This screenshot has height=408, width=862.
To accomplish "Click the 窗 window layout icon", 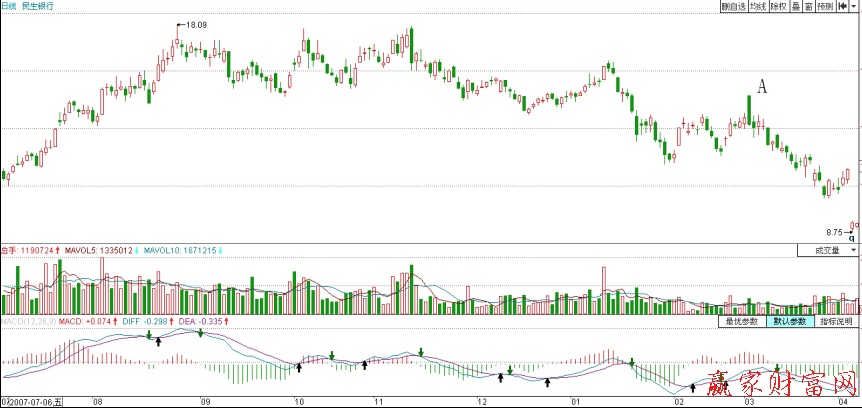I will pyautogui.click(x=807, y=6).
